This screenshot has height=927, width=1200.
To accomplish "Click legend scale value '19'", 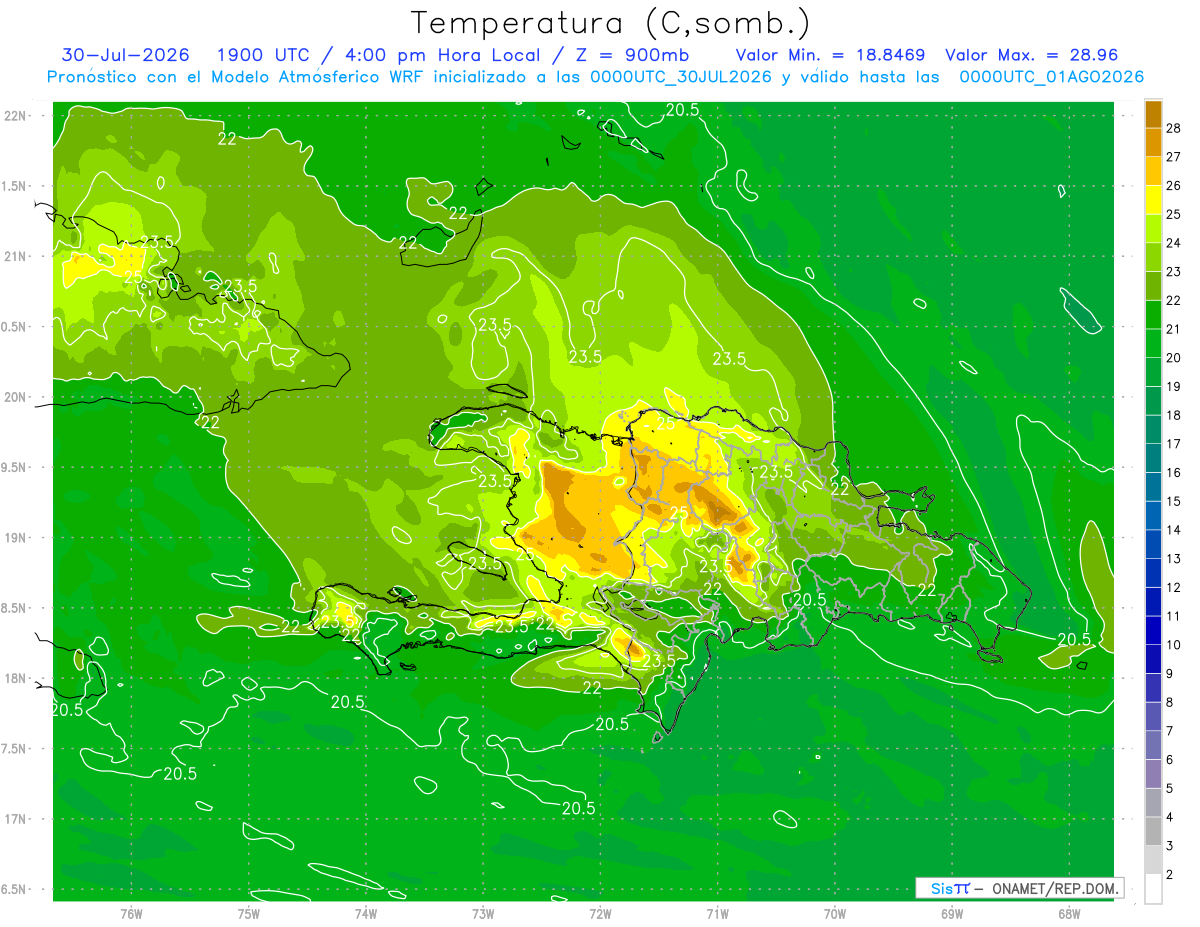I will tap(1174, 387).
